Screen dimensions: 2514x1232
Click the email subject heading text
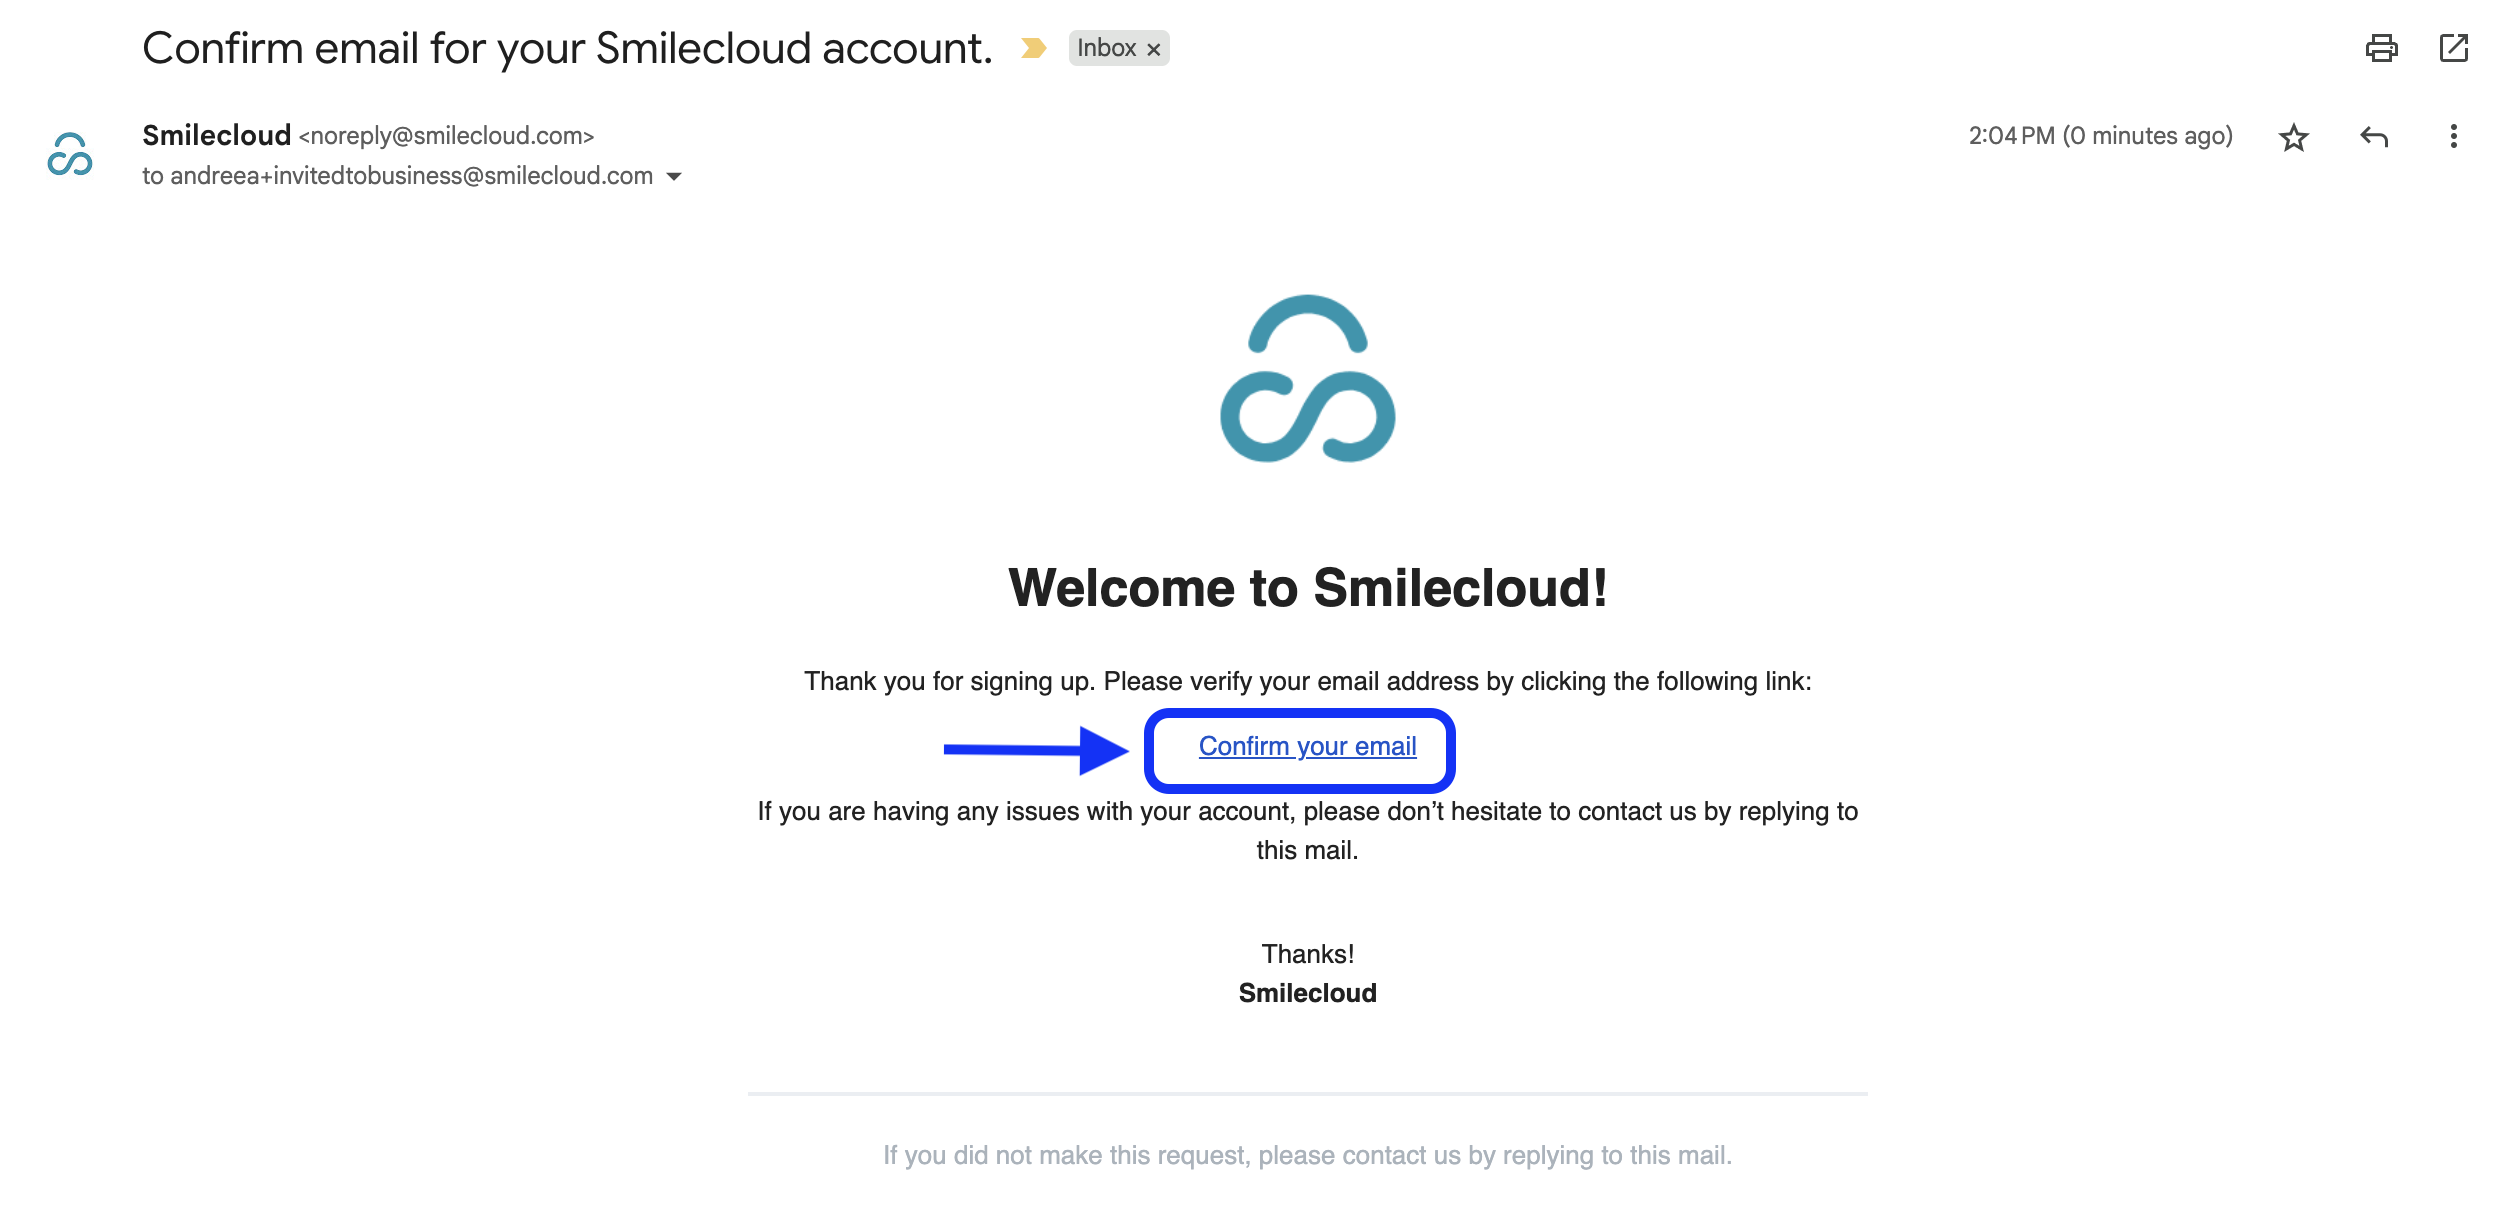567,48
